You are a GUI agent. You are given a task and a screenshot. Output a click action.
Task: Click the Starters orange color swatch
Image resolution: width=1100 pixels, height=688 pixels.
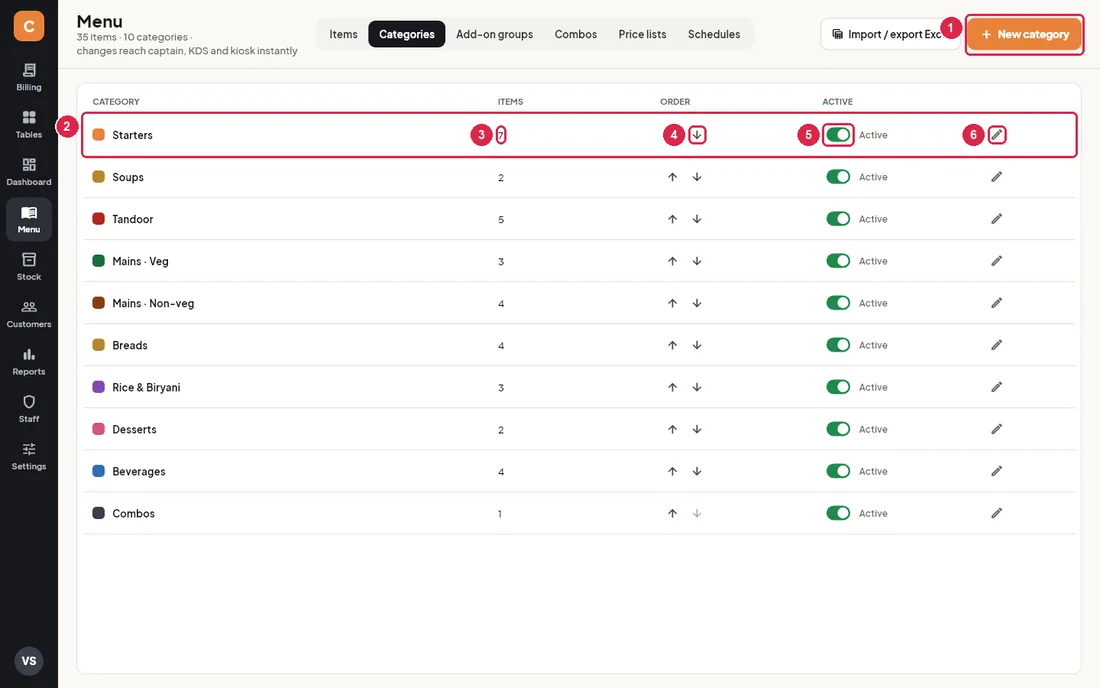pyautogui.click(x=99, y=135)
